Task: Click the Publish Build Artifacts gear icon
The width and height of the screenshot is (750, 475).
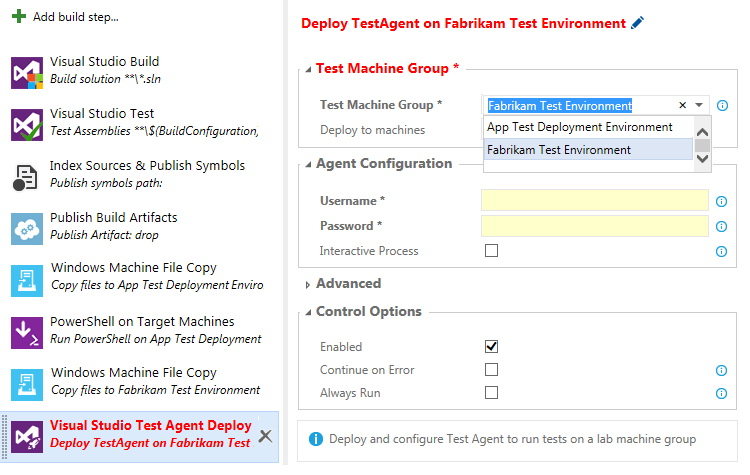Action: click(26, 228)
